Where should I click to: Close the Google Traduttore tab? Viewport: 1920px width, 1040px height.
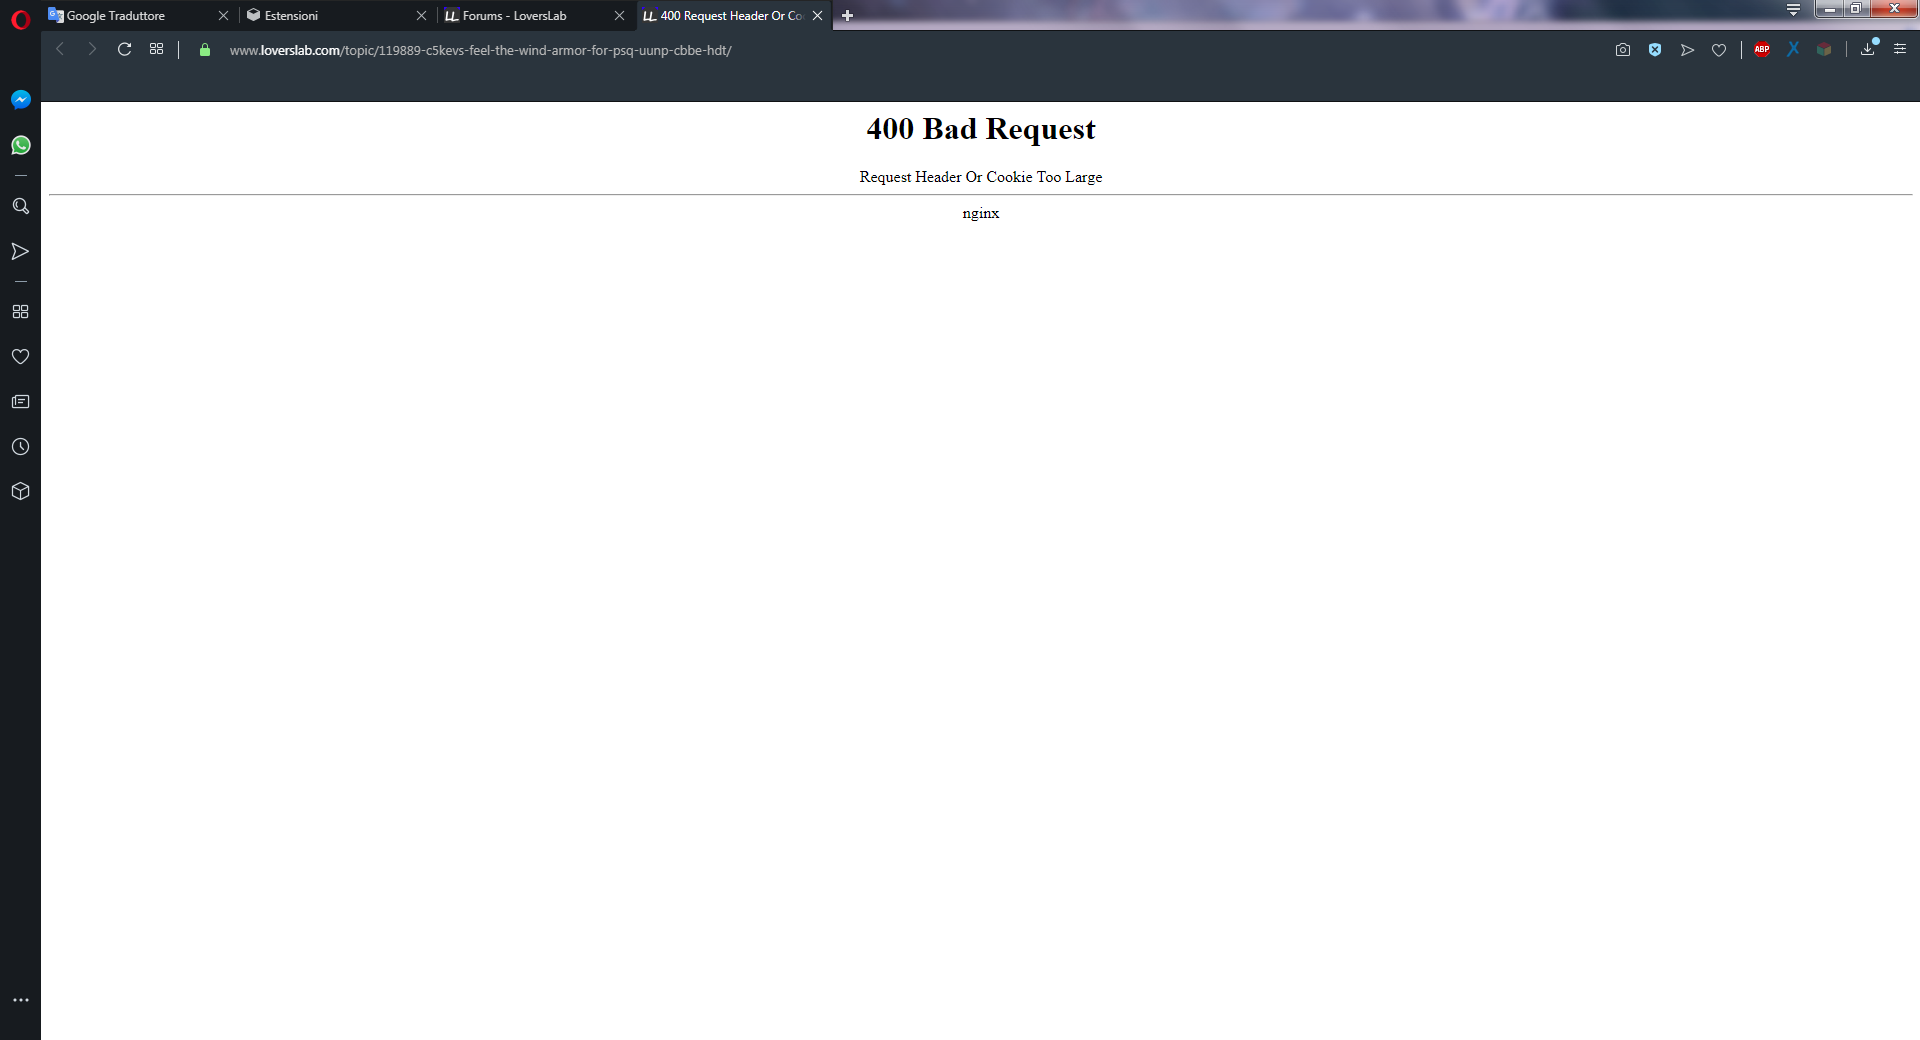point(223,16)
